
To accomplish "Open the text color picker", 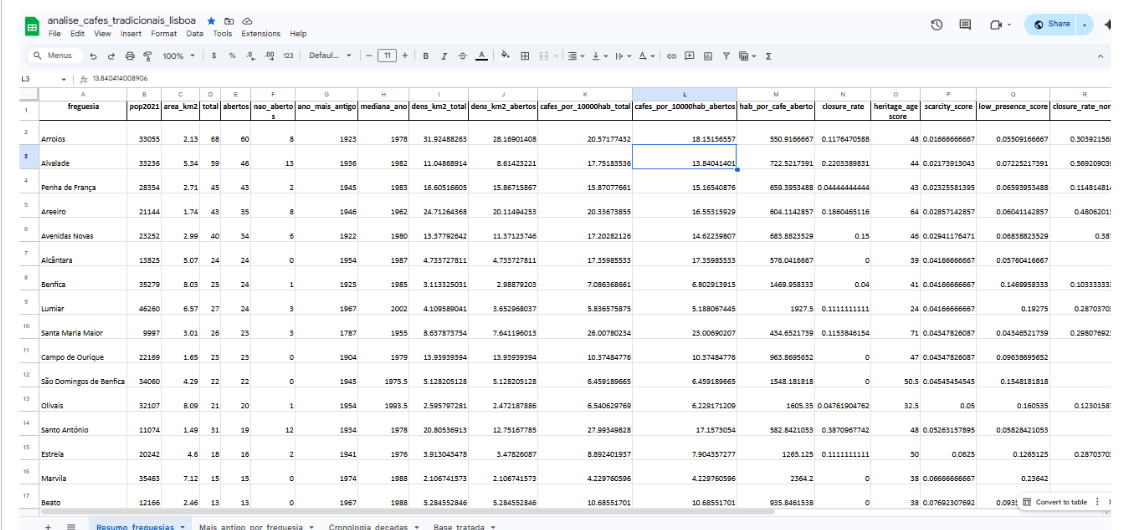I will coord(481,56).
